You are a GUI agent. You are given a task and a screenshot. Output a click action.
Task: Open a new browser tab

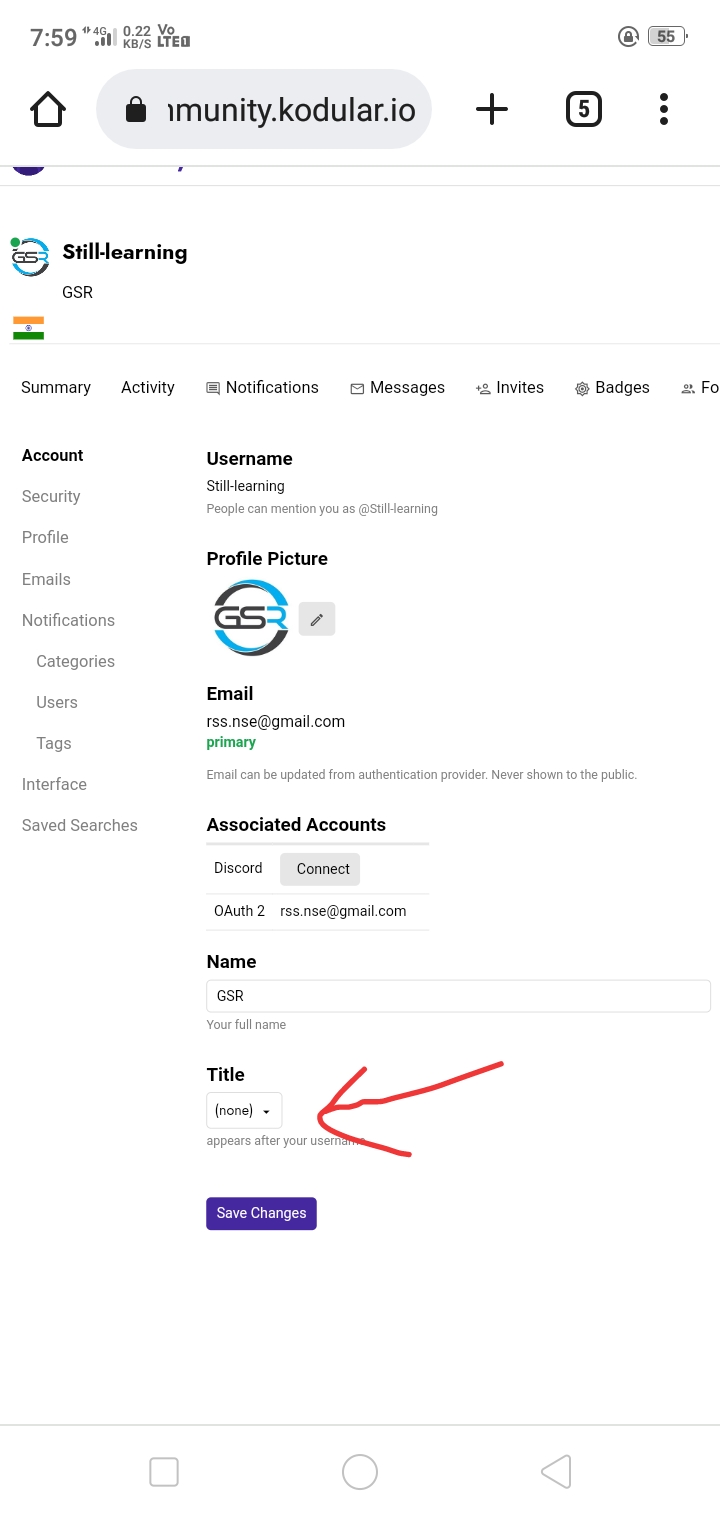point(491,109)
